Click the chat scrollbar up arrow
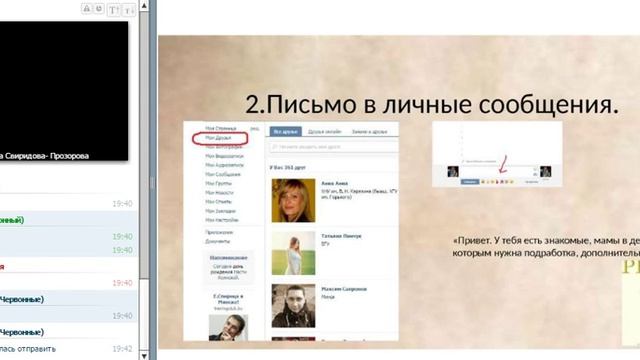This screenshot has height=360, width=640. [144, 5]
